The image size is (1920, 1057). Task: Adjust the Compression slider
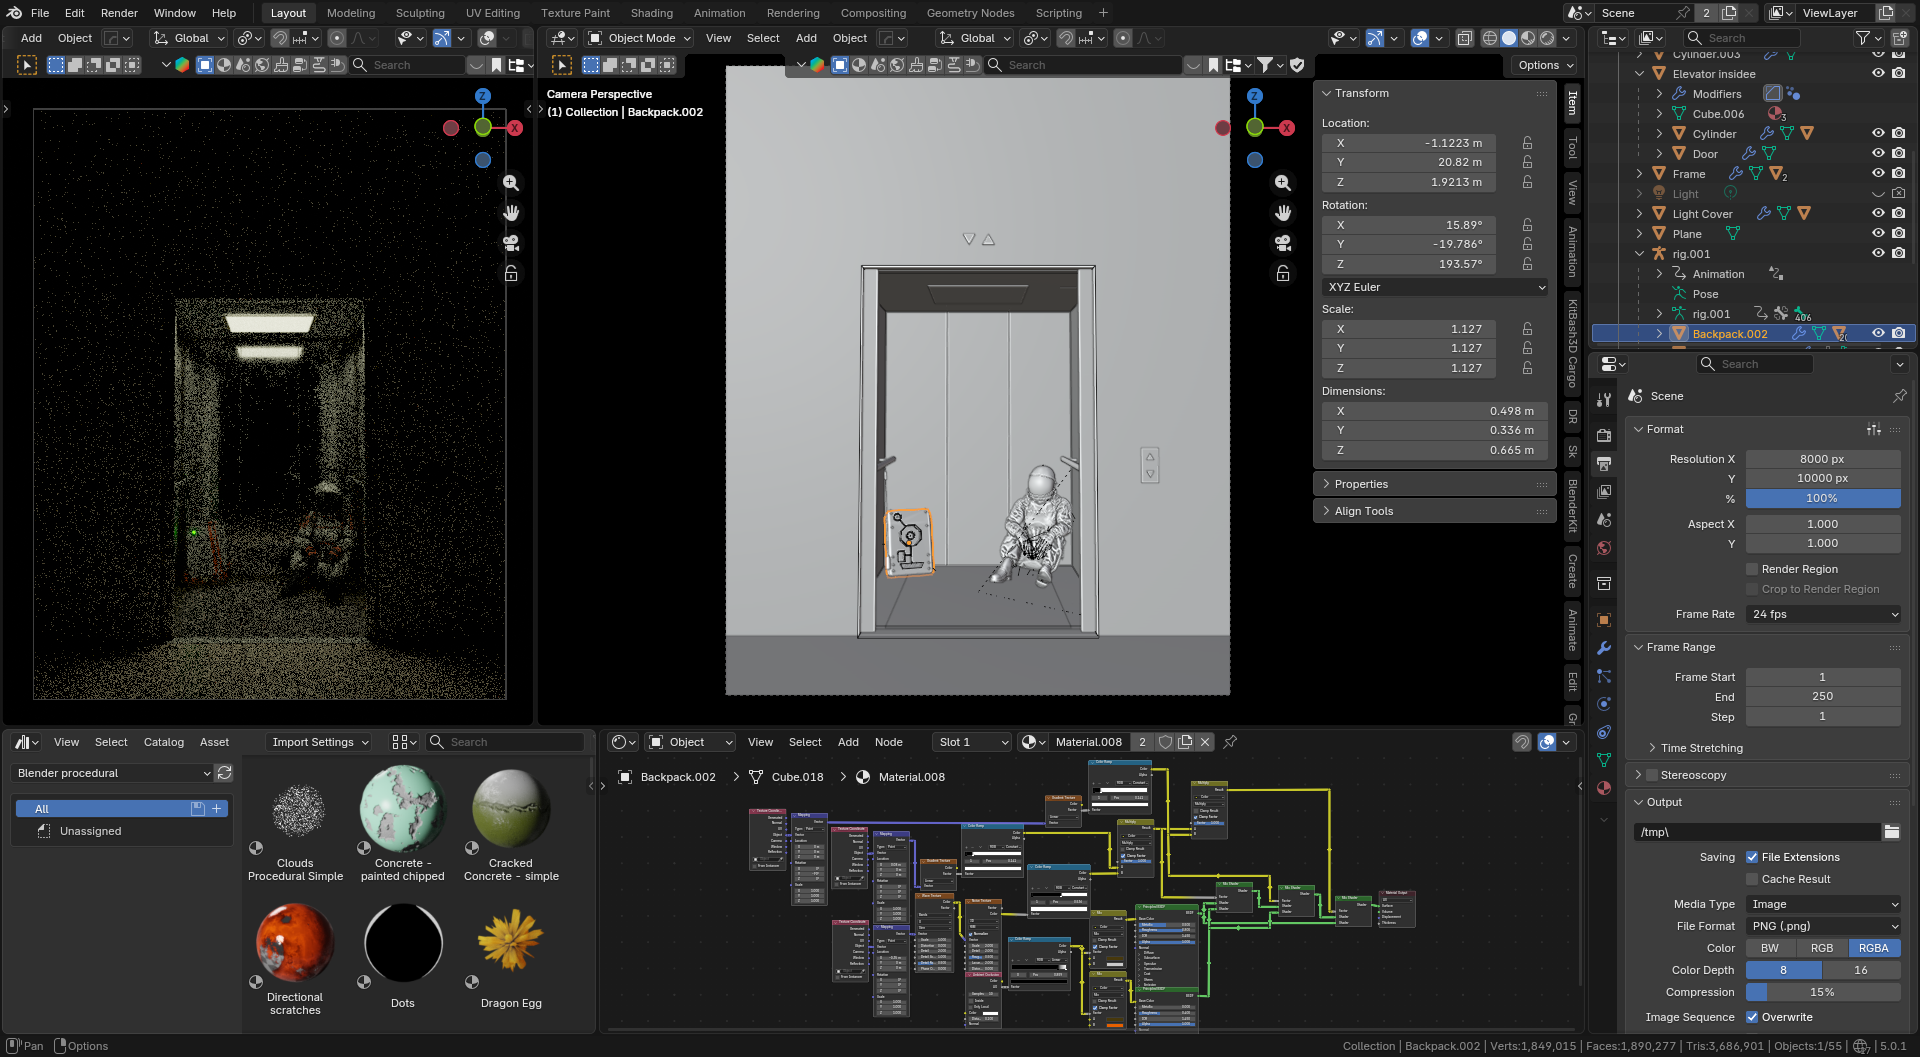tap(1822, 992)
